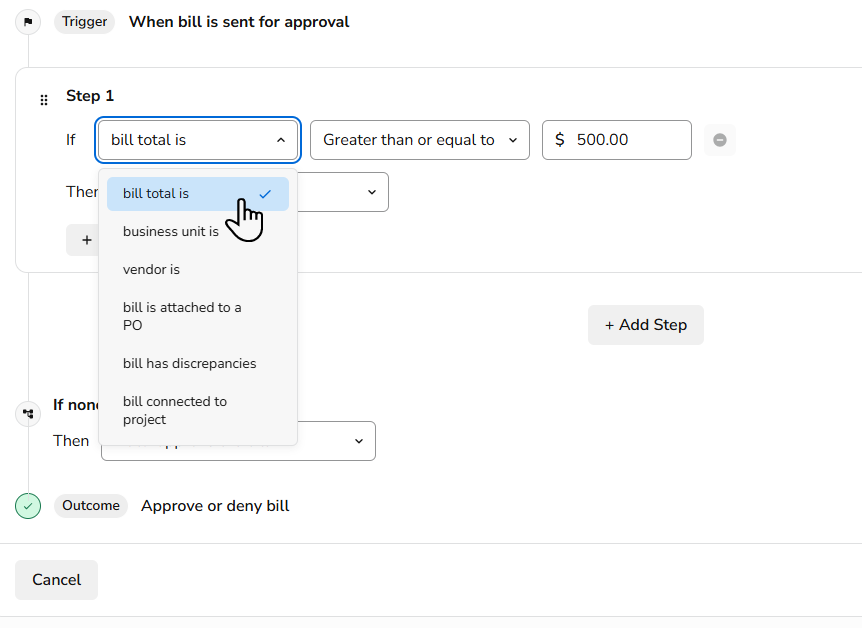The image size is (862, 628).
Task: Click the plus button under Step 1
Action: coord(84,240)
